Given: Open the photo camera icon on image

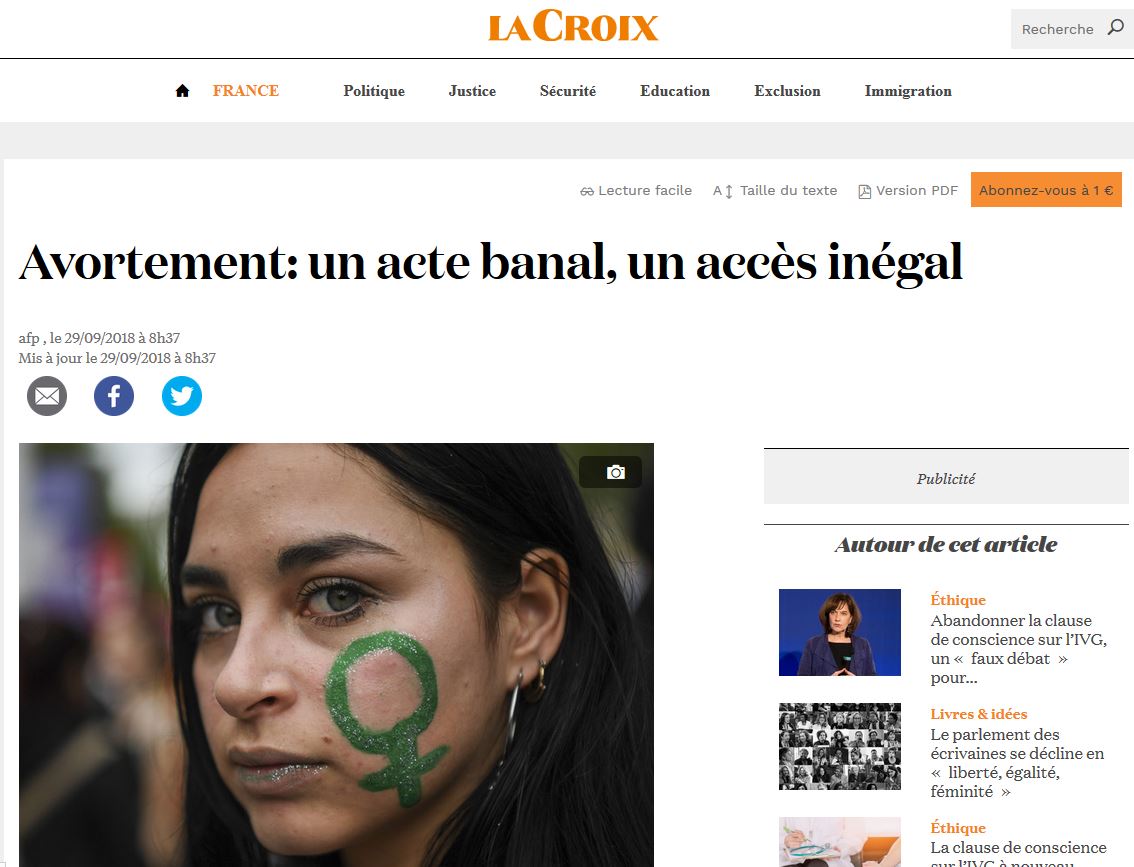Looking at the screenshot, I should pyautogui.click(x=615, y=472).
